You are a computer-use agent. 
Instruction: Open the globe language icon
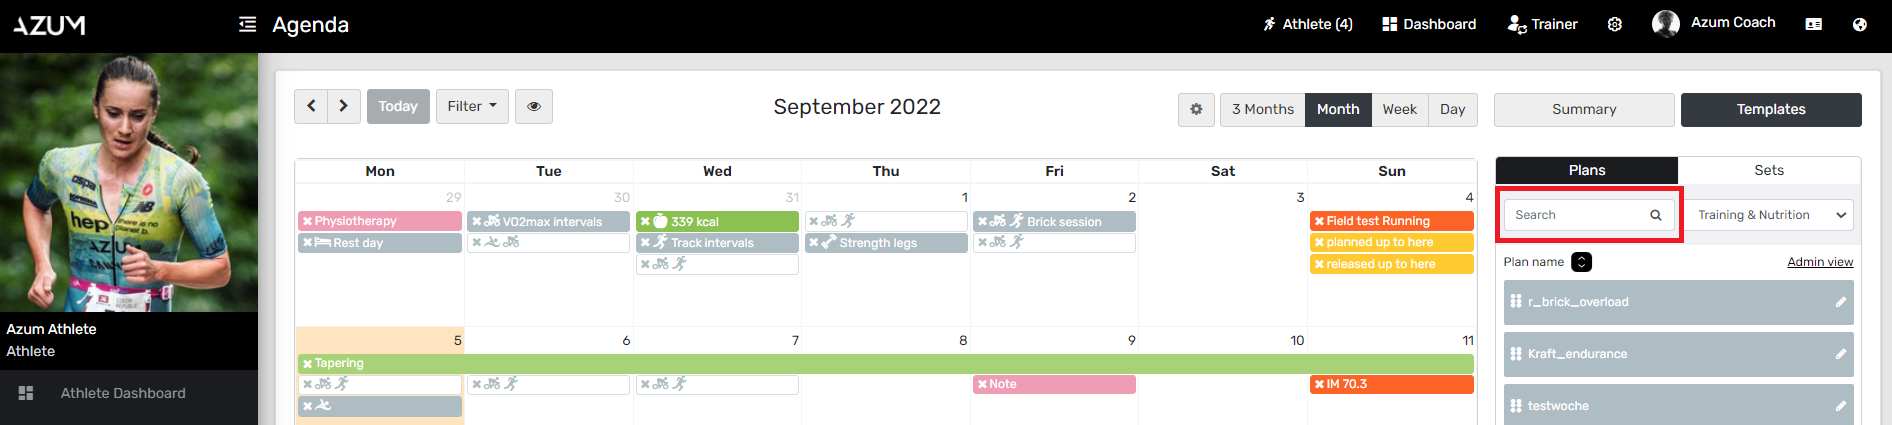(1859, 24)
